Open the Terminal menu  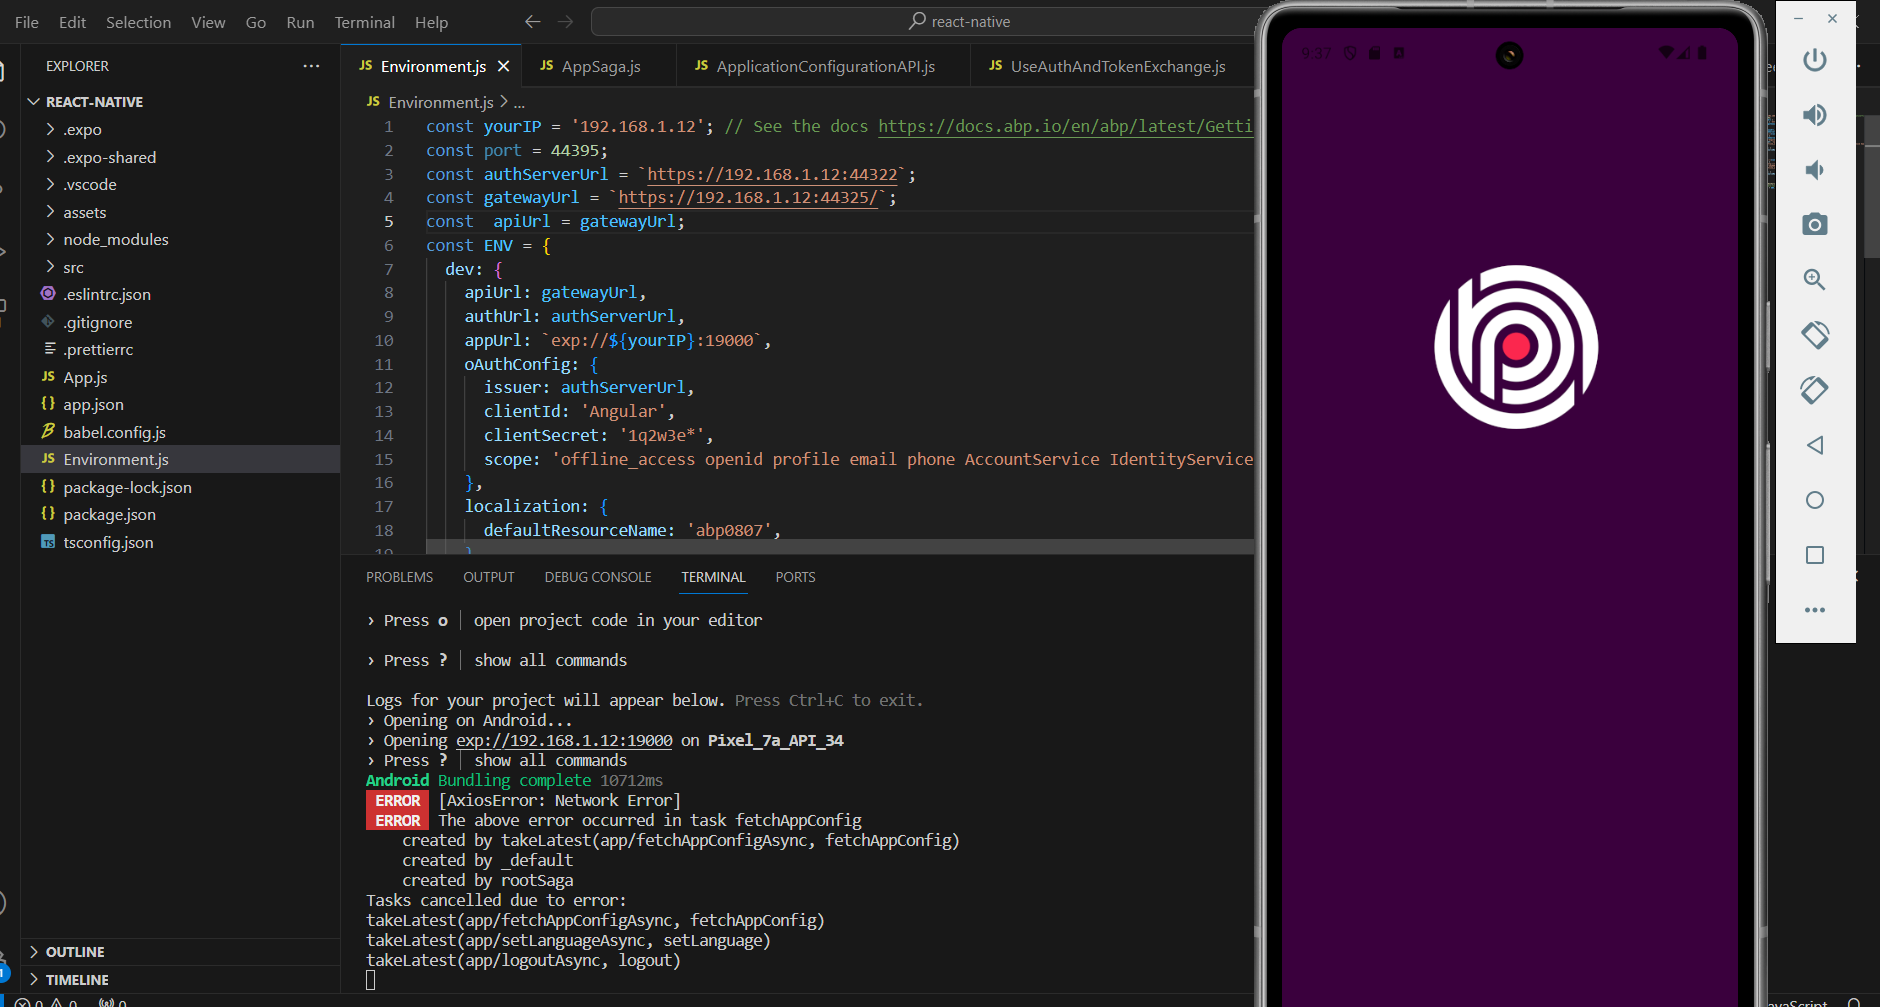pos(364,22)
